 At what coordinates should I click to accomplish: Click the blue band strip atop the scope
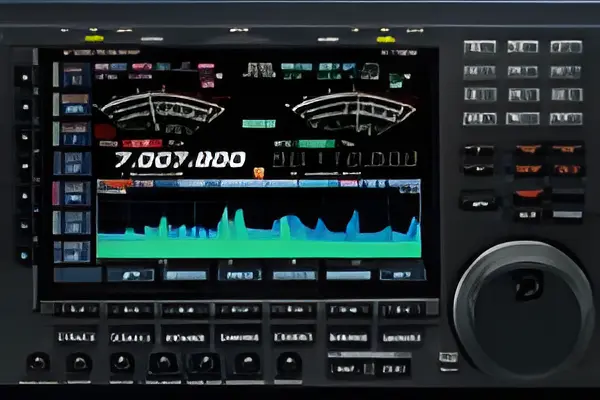(x=259, y=184)
